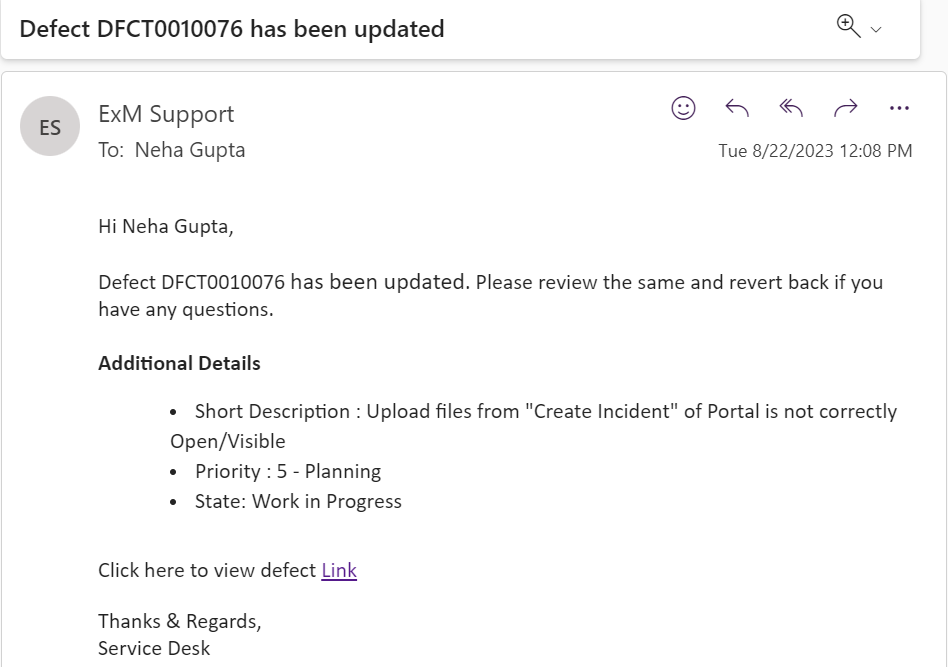Click the Short Description bullet text
Viewport: 948px width, 667px height.
[x=545, y=411]
